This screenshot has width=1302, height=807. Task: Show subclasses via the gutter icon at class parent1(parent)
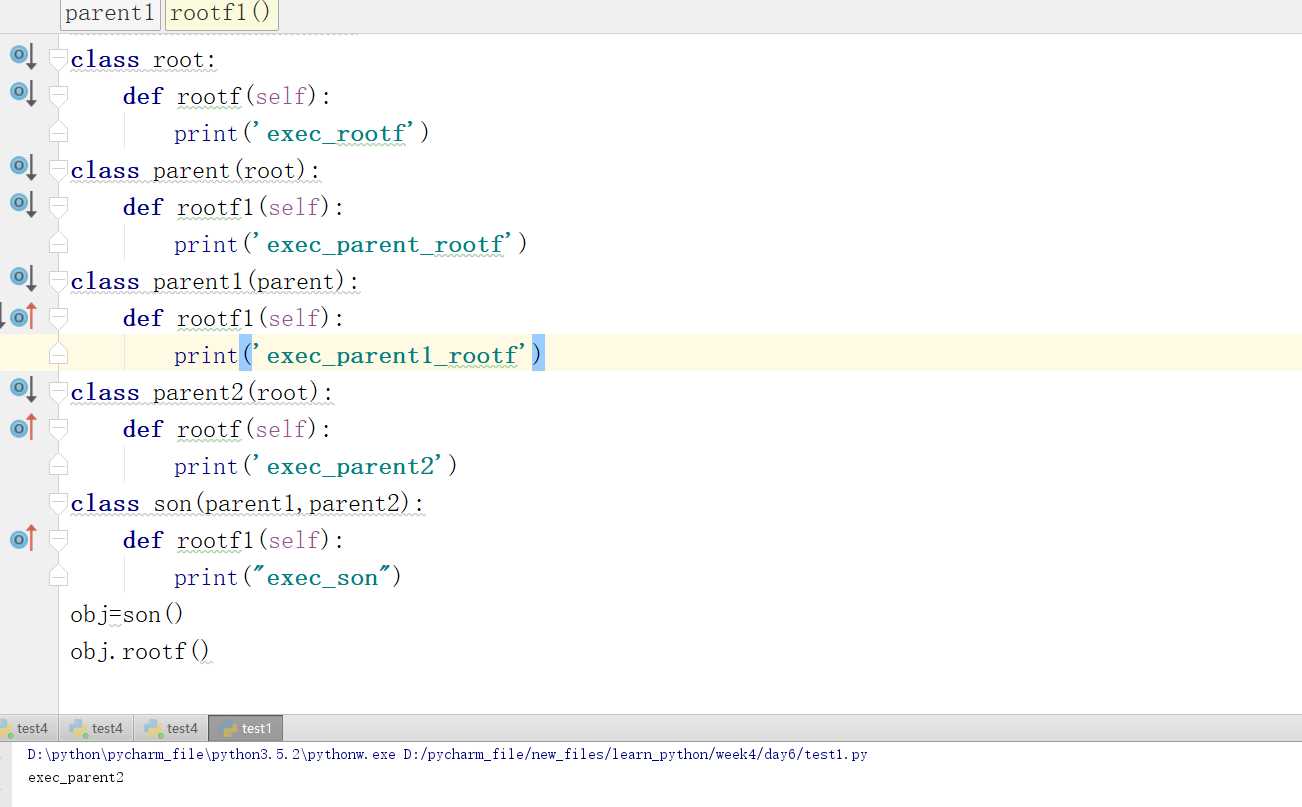[23, 278]
